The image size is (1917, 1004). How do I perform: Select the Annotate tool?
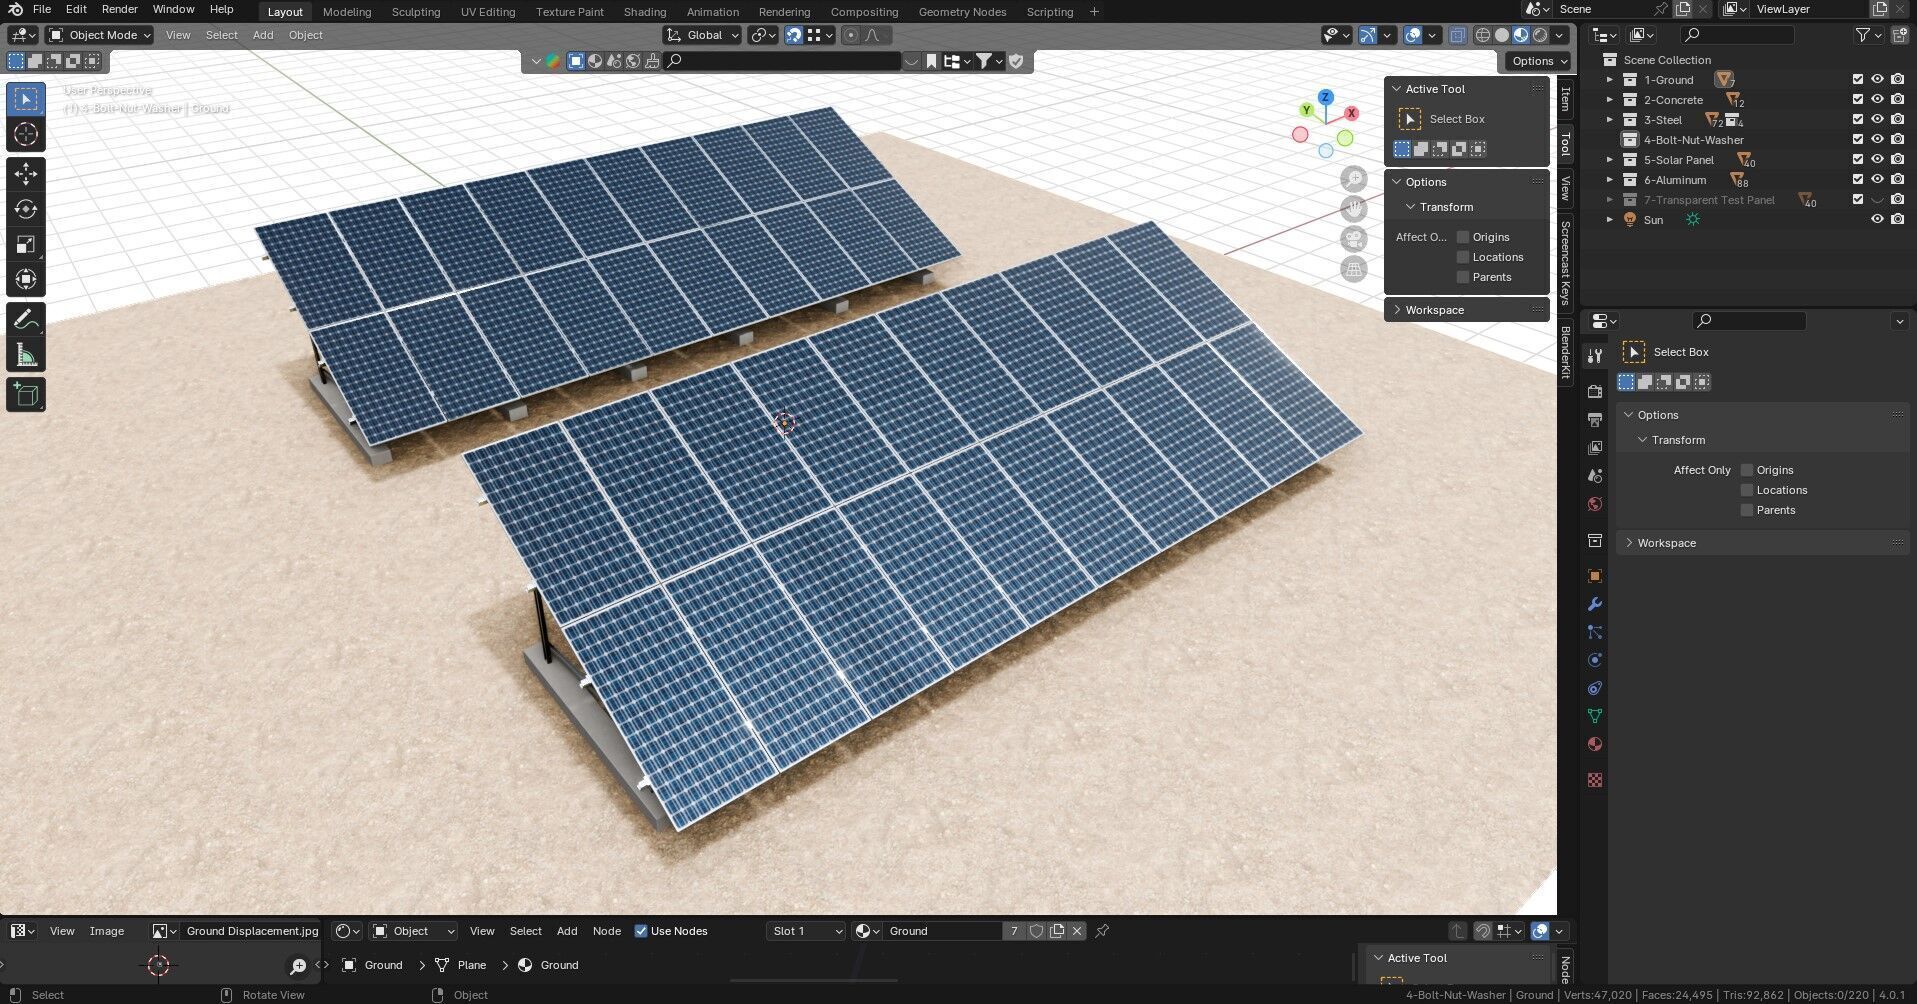tap(26, 320)
